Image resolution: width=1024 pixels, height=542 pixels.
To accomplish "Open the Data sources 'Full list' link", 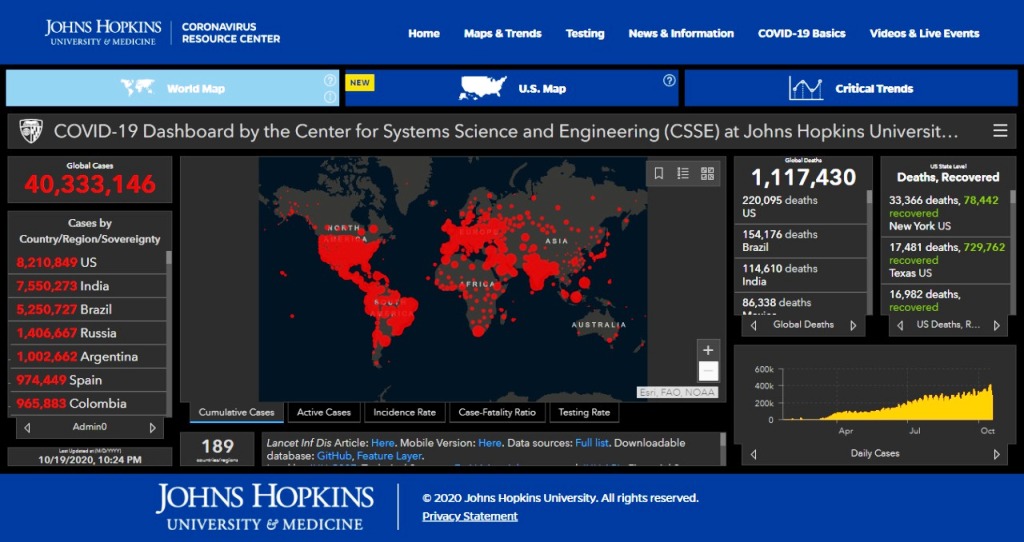I will point(592,443).
